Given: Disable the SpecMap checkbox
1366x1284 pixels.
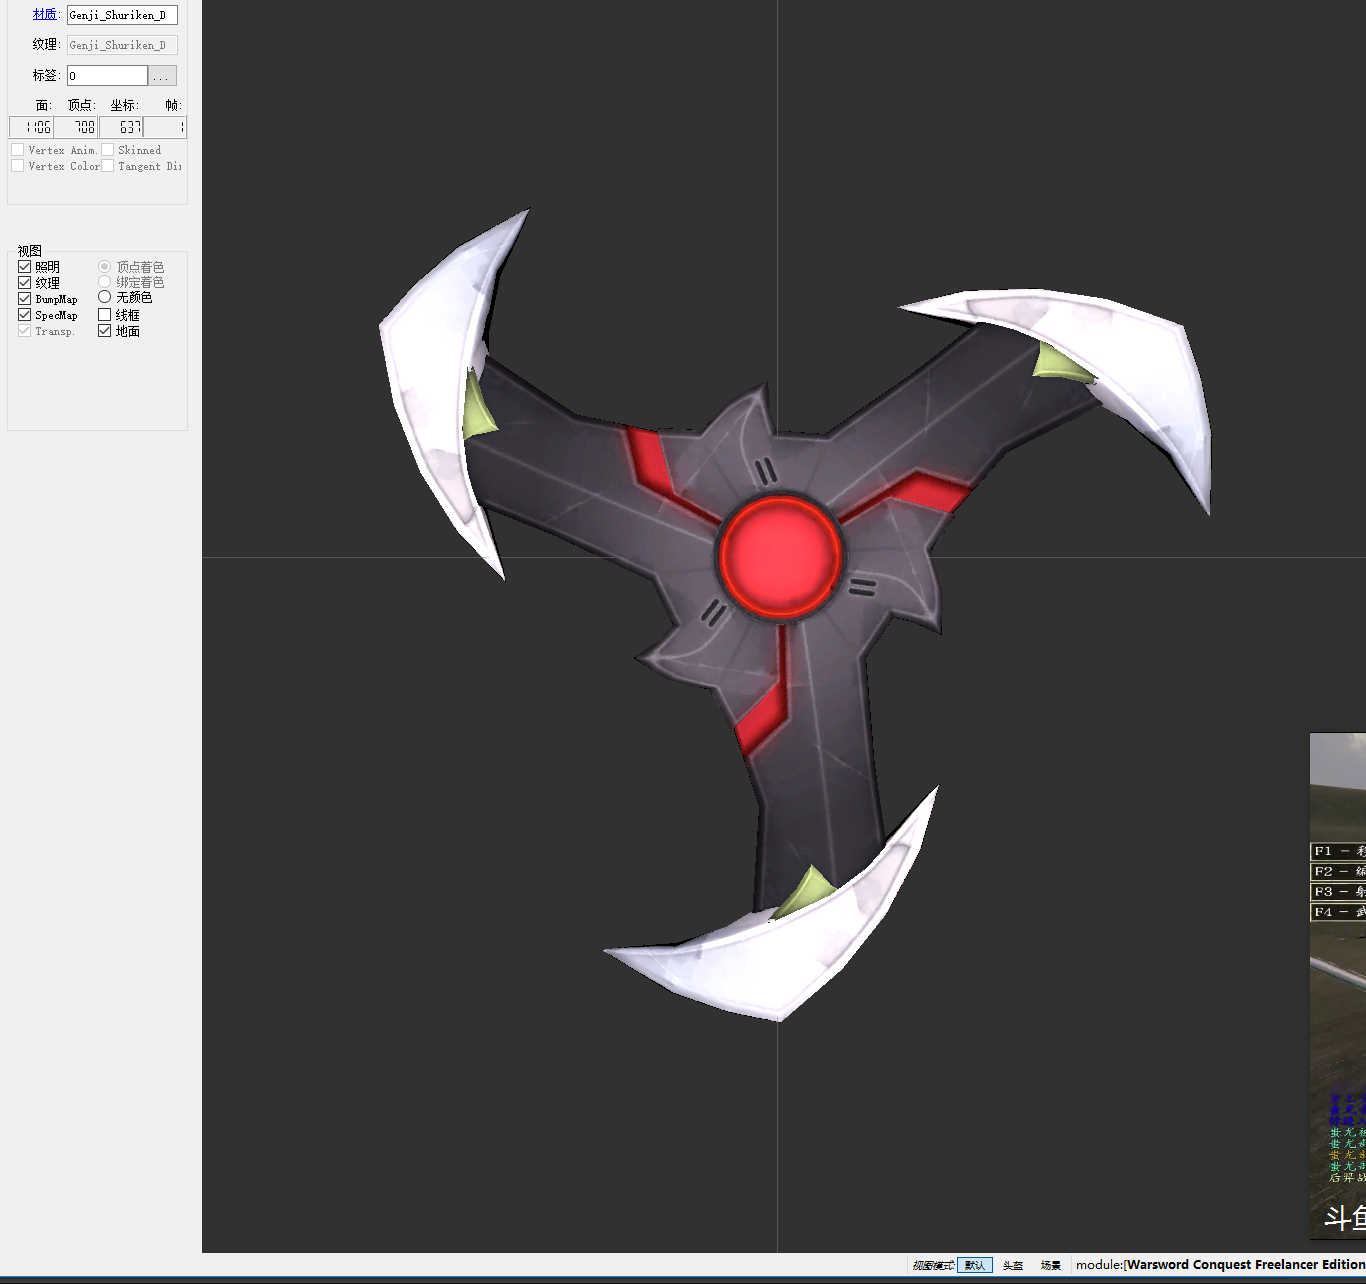Looking at the screenshot, I should coord(24,315).
